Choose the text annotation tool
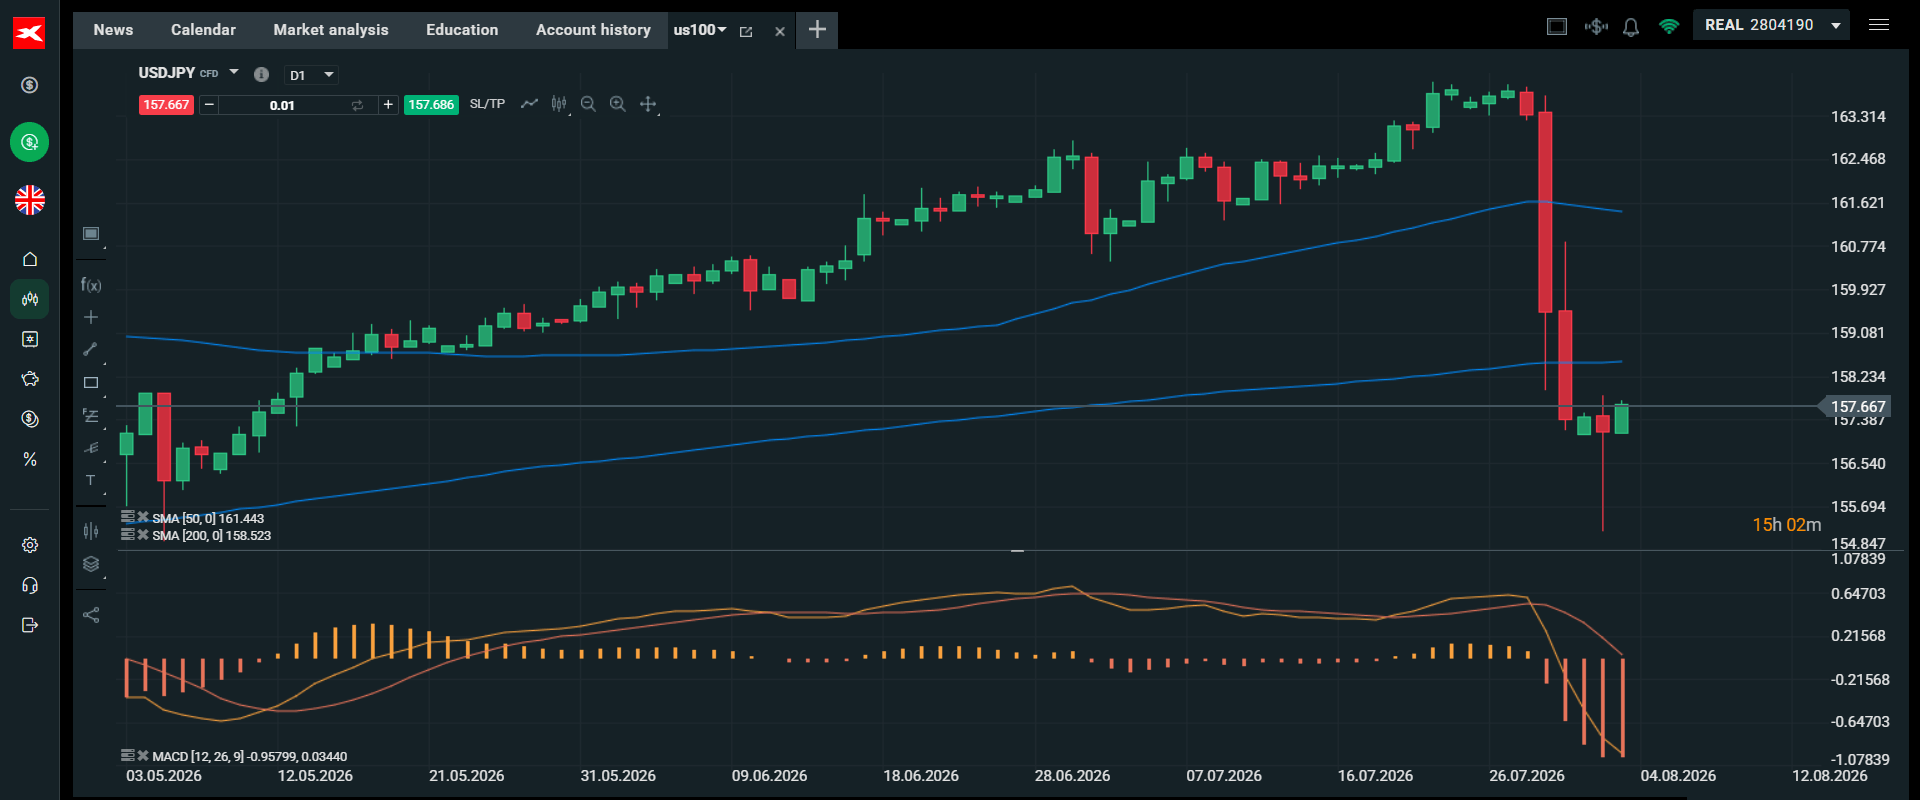Viewport: 1920px width, 800px height. (x=91, y=480)
